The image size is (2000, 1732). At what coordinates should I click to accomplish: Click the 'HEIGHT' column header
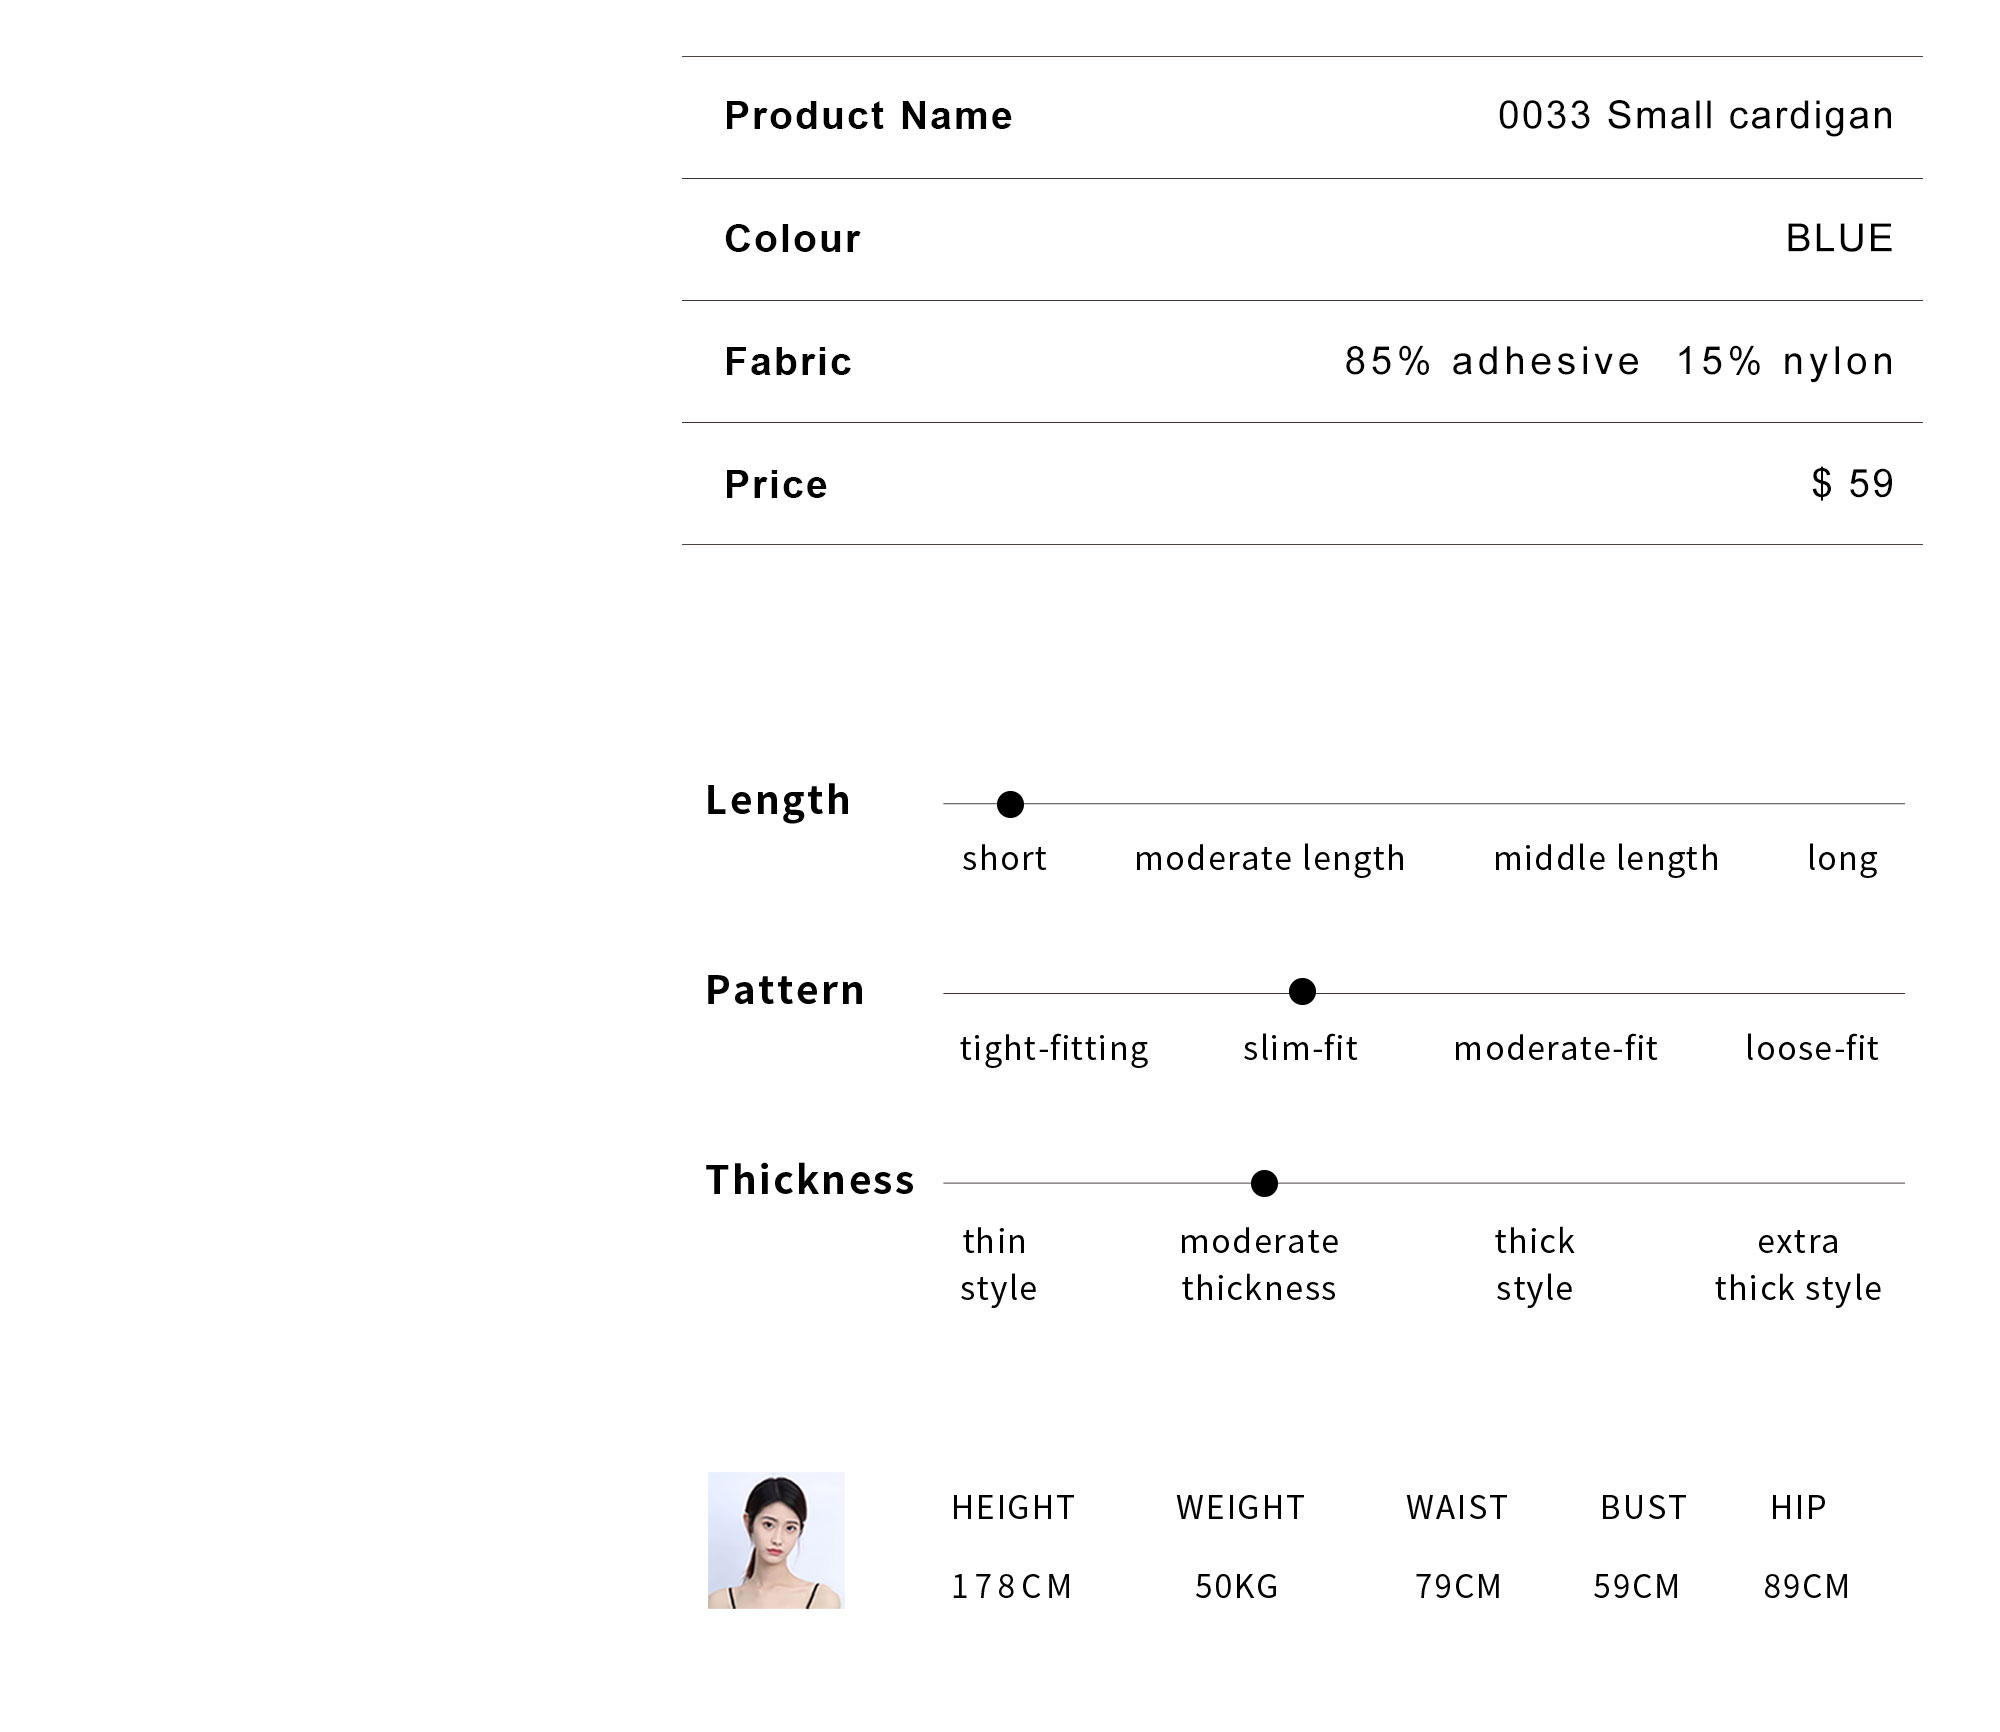[1013, 1508]
